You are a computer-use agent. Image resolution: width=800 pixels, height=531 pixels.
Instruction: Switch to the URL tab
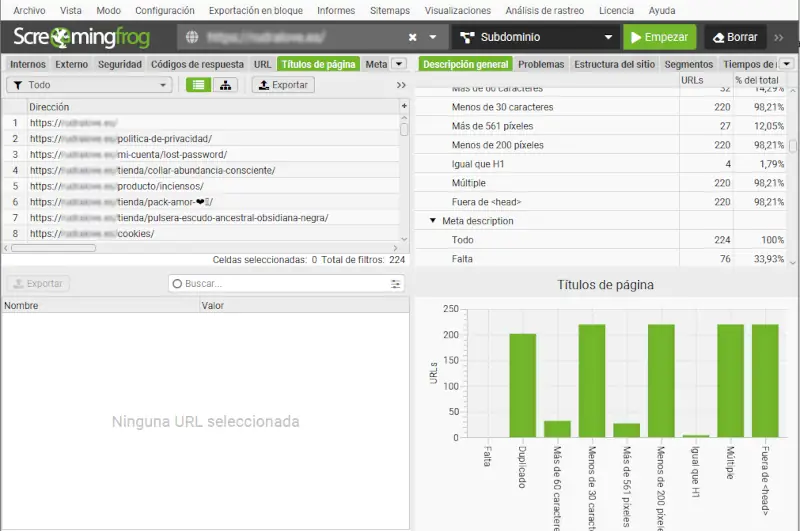[x=262, y=64]
